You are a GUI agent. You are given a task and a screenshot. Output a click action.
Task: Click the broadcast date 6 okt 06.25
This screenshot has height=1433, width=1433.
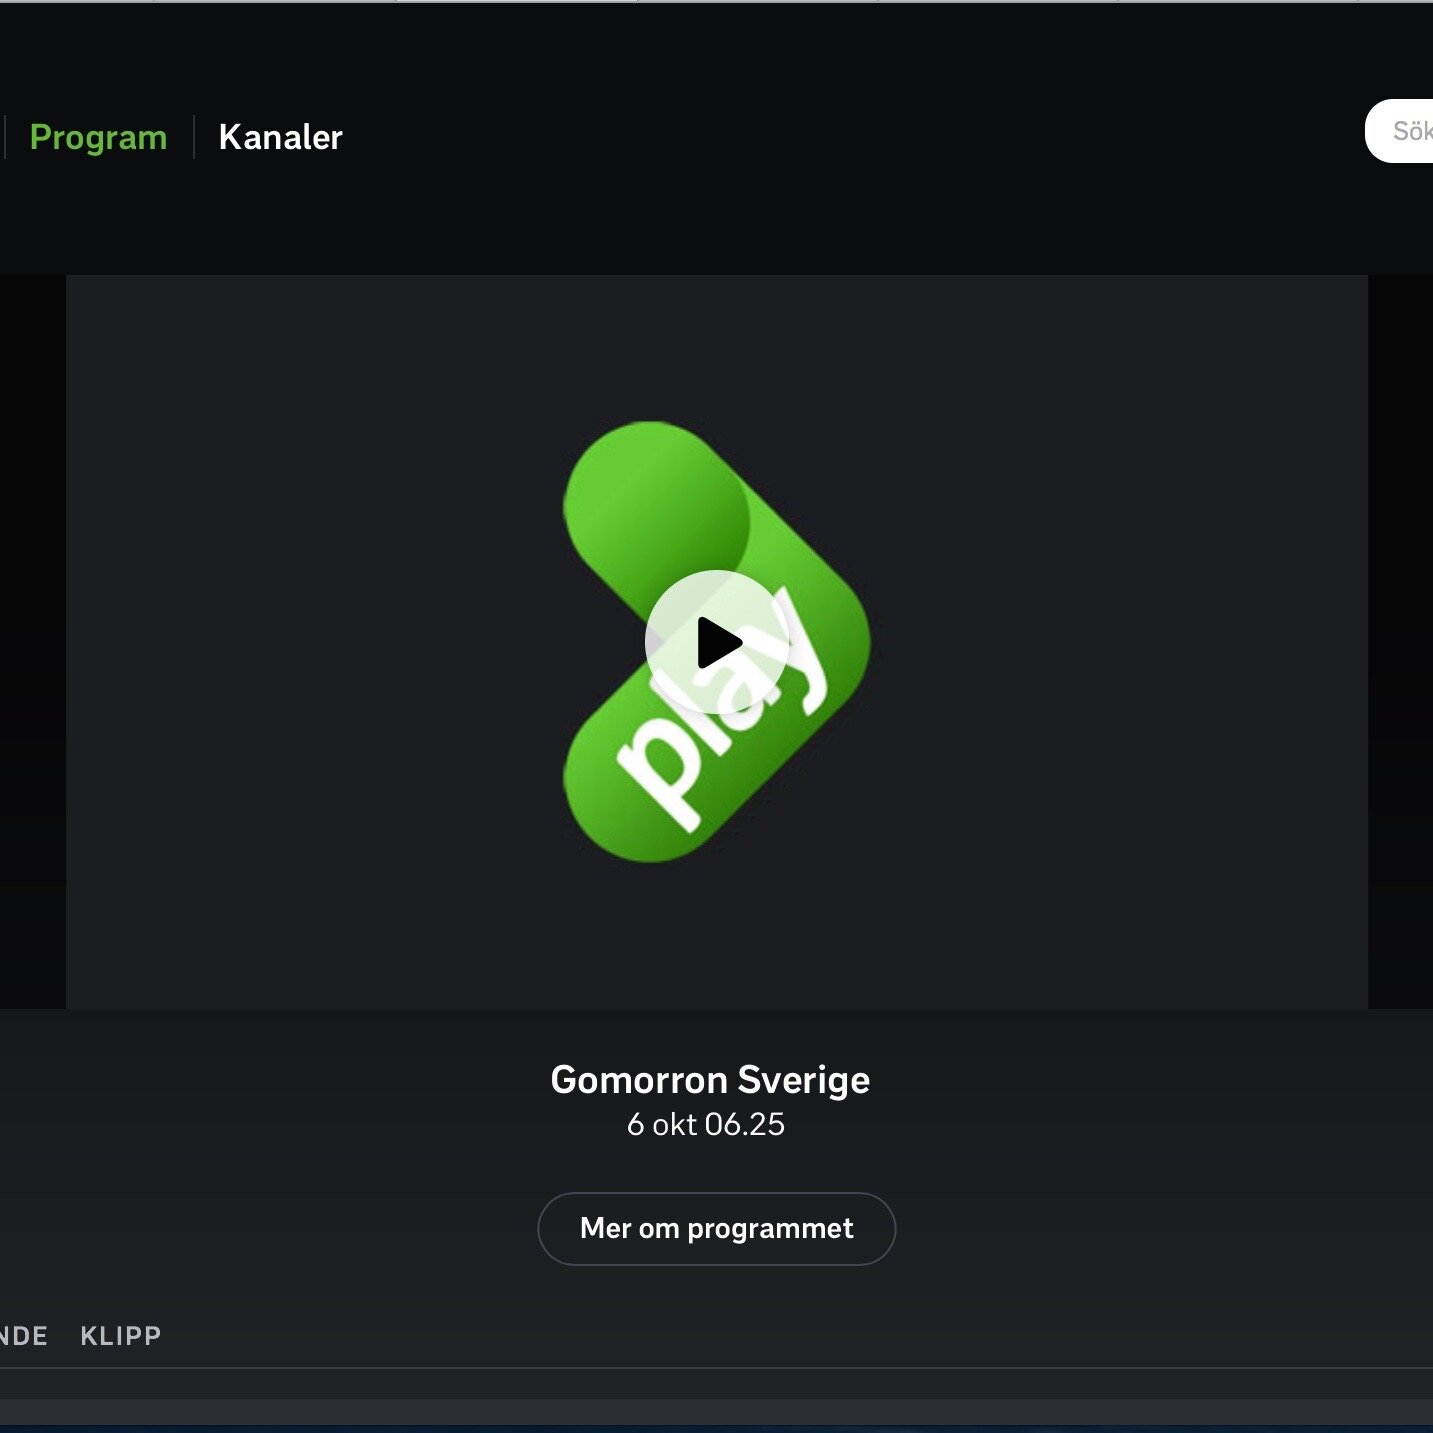click(706, 1124)
